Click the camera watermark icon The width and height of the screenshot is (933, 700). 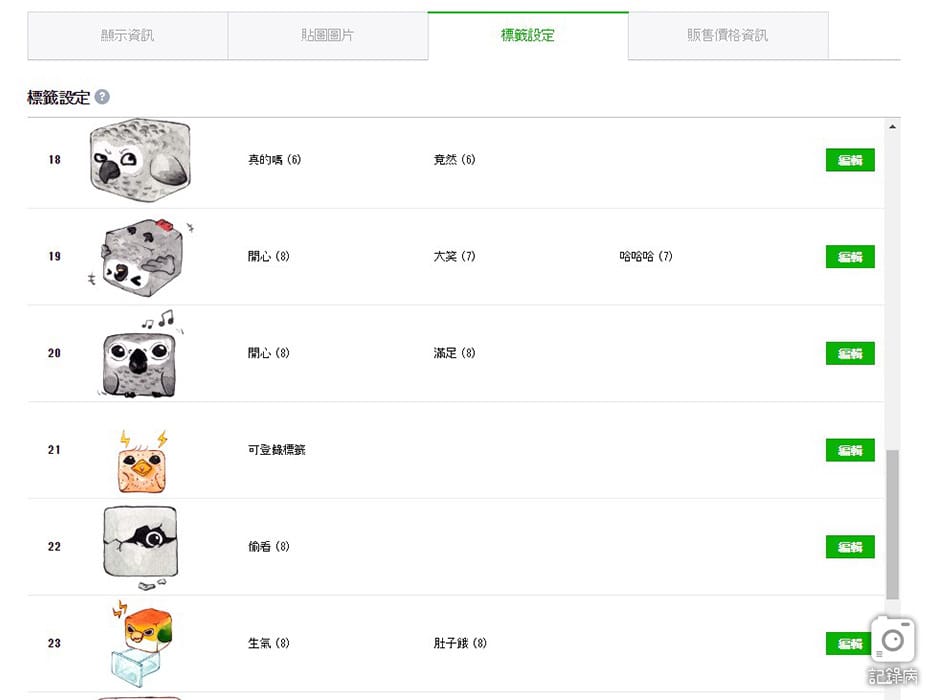tap(892, 640)
